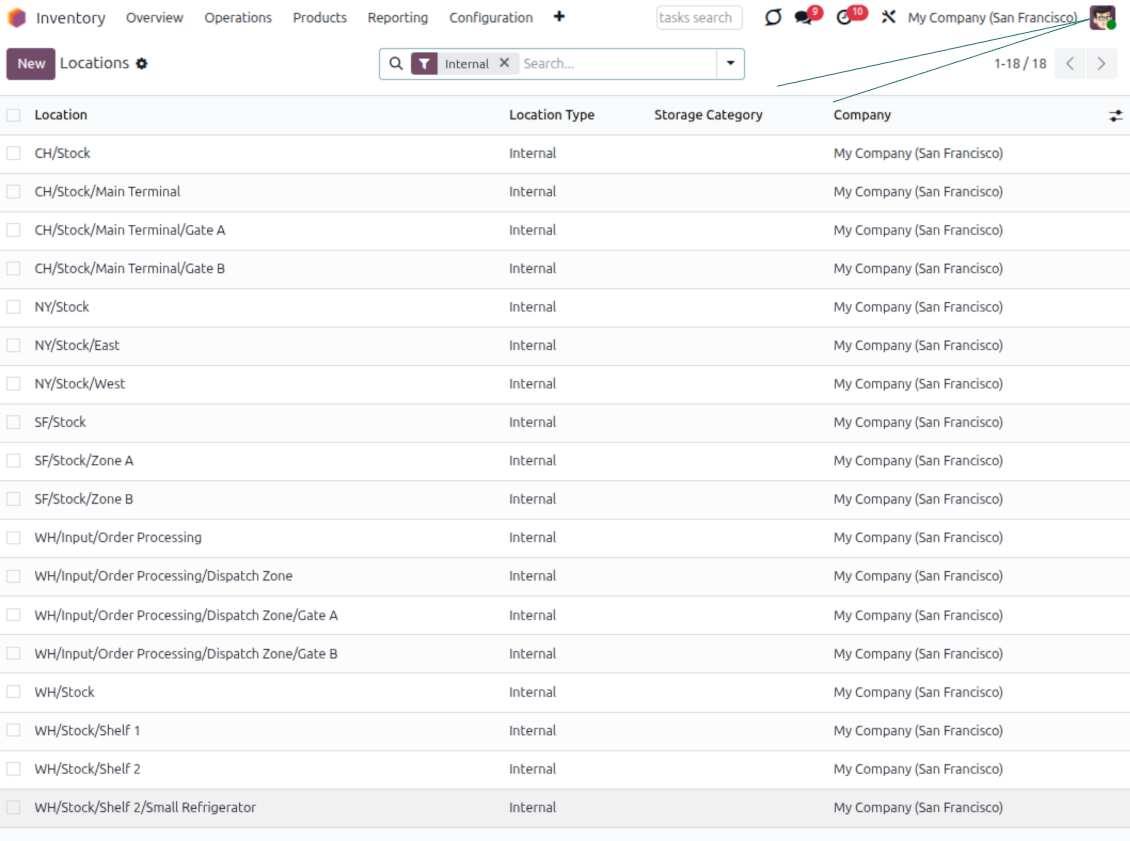This screenshot has height=841, width=1130.
Task: Click the New button
Action: pyautogui.click(x=31, y=63)
